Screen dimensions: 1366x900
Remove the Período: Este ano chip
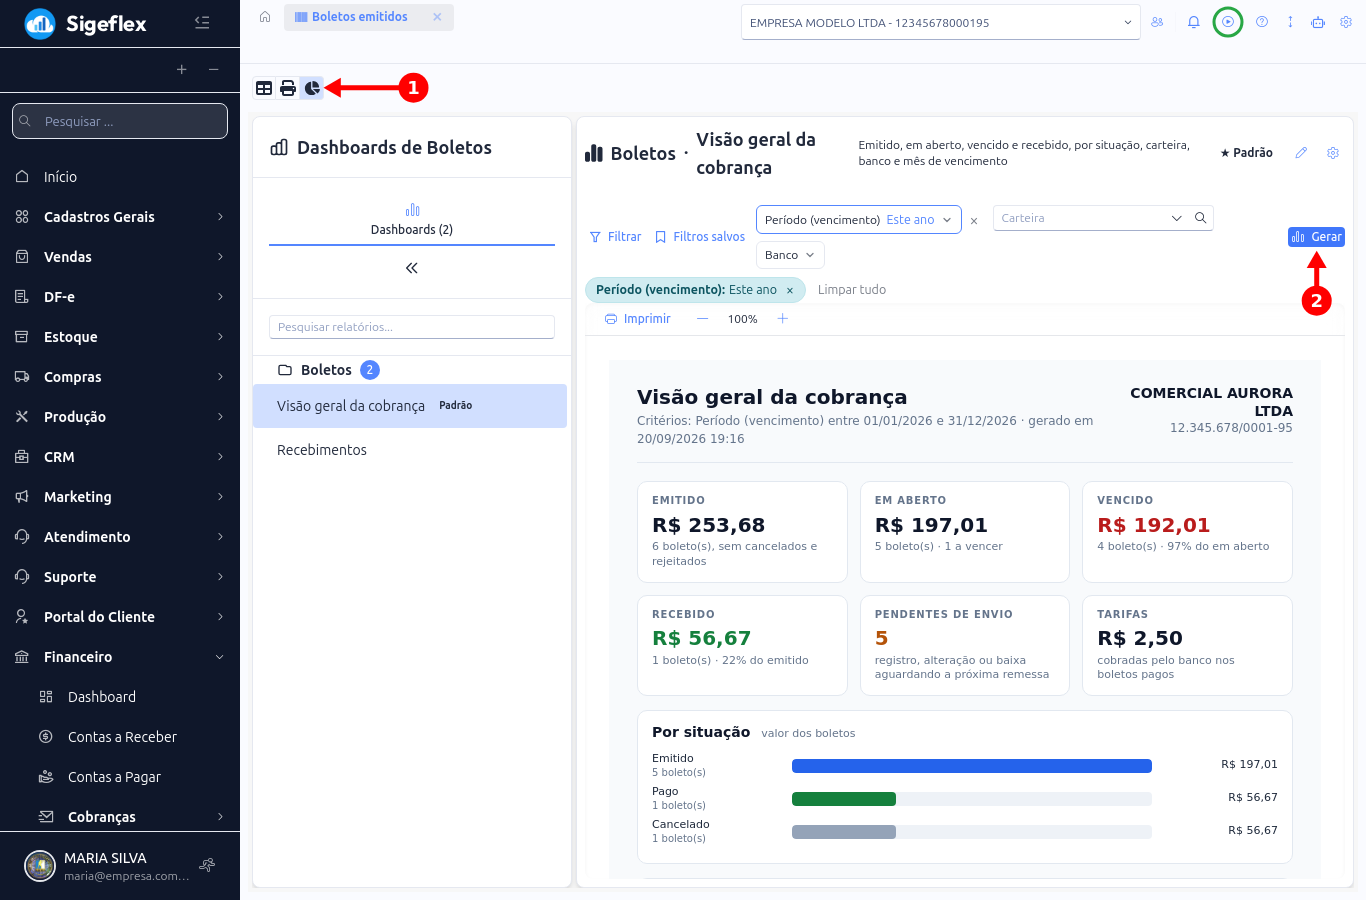point(790,290)
